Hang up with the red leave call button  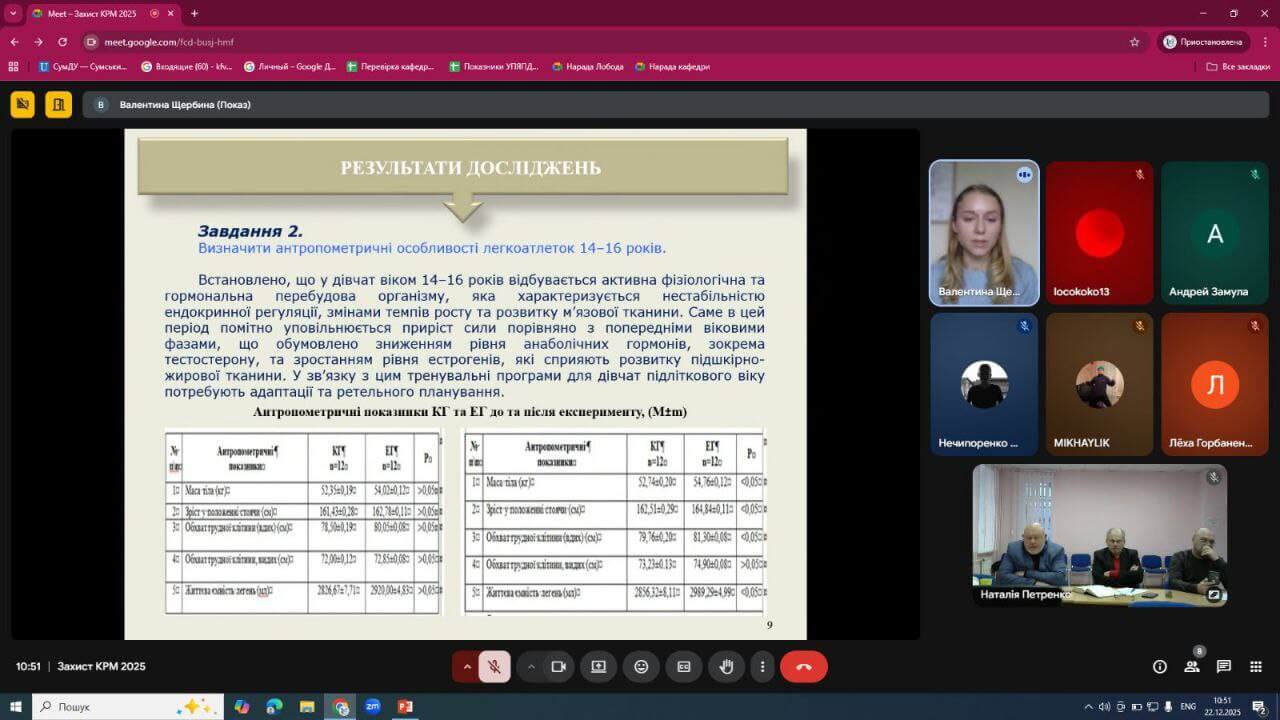coord(803,667)
